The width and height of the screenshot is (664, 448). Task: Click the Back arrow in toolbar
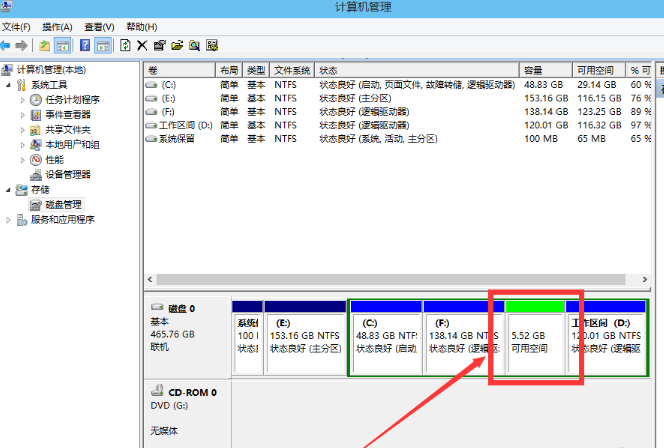tap(6, 45)
